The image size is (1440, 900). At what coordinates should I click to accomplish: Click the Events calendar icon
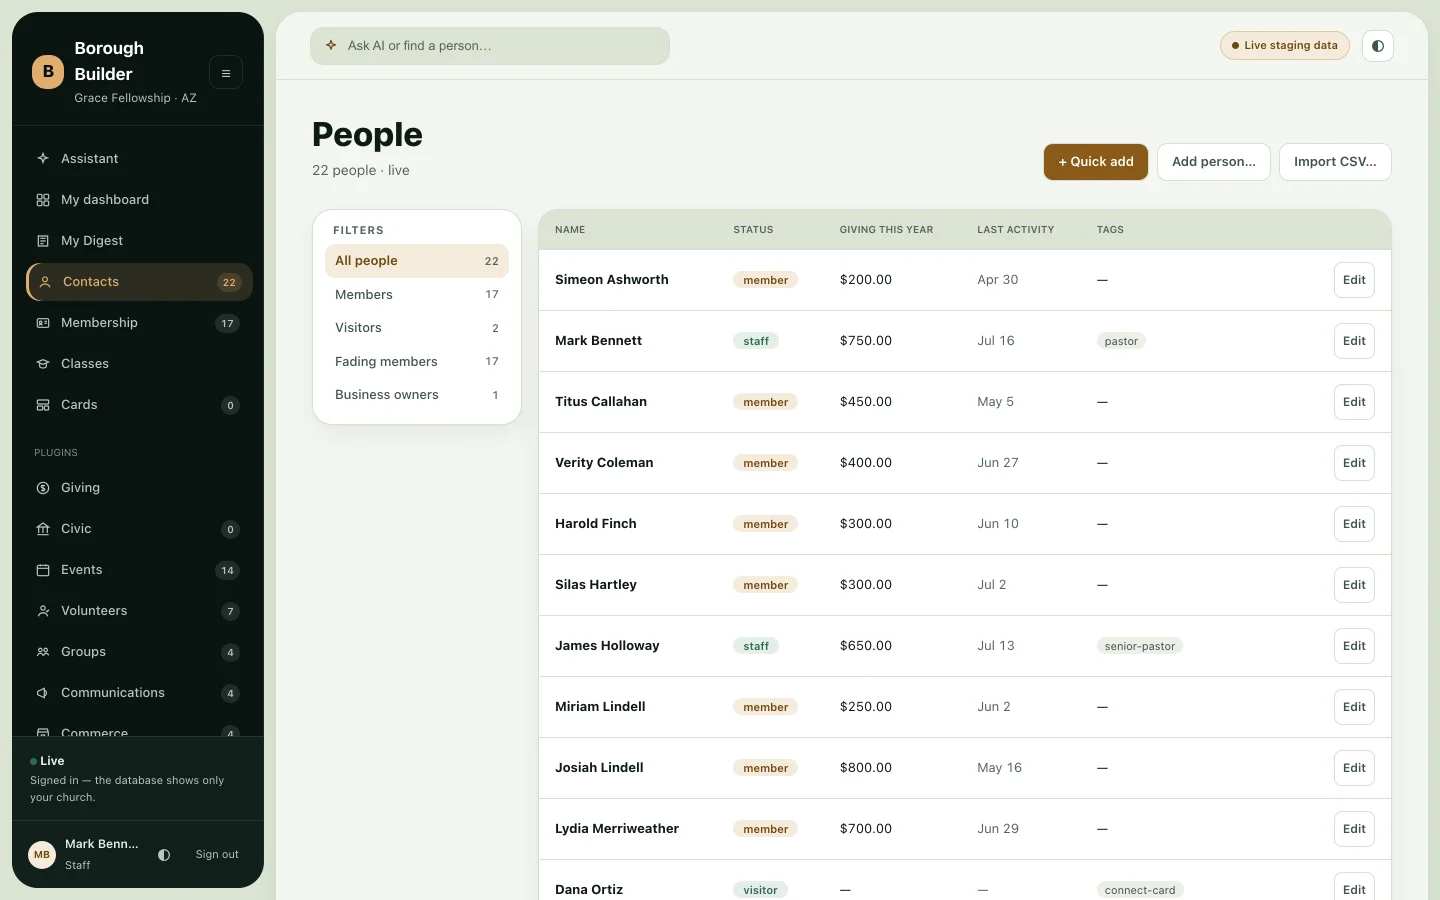point(43,570)
